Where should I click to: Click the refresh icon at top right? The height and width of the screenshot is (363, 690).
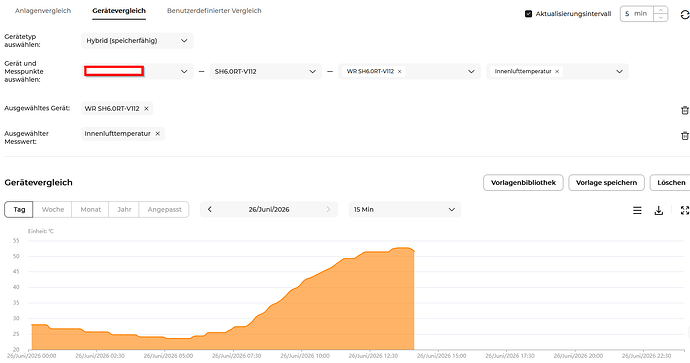pyautogui.click(x=685, y=15)
